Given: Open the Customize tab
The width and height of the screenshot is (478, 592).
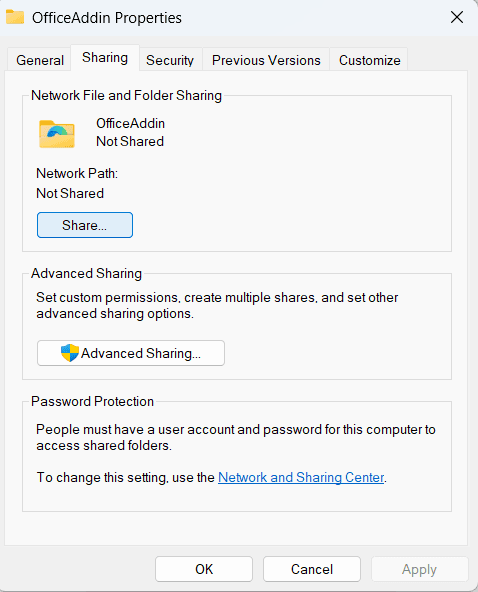Looking at the screenshot, I should [x=369, y=60].
